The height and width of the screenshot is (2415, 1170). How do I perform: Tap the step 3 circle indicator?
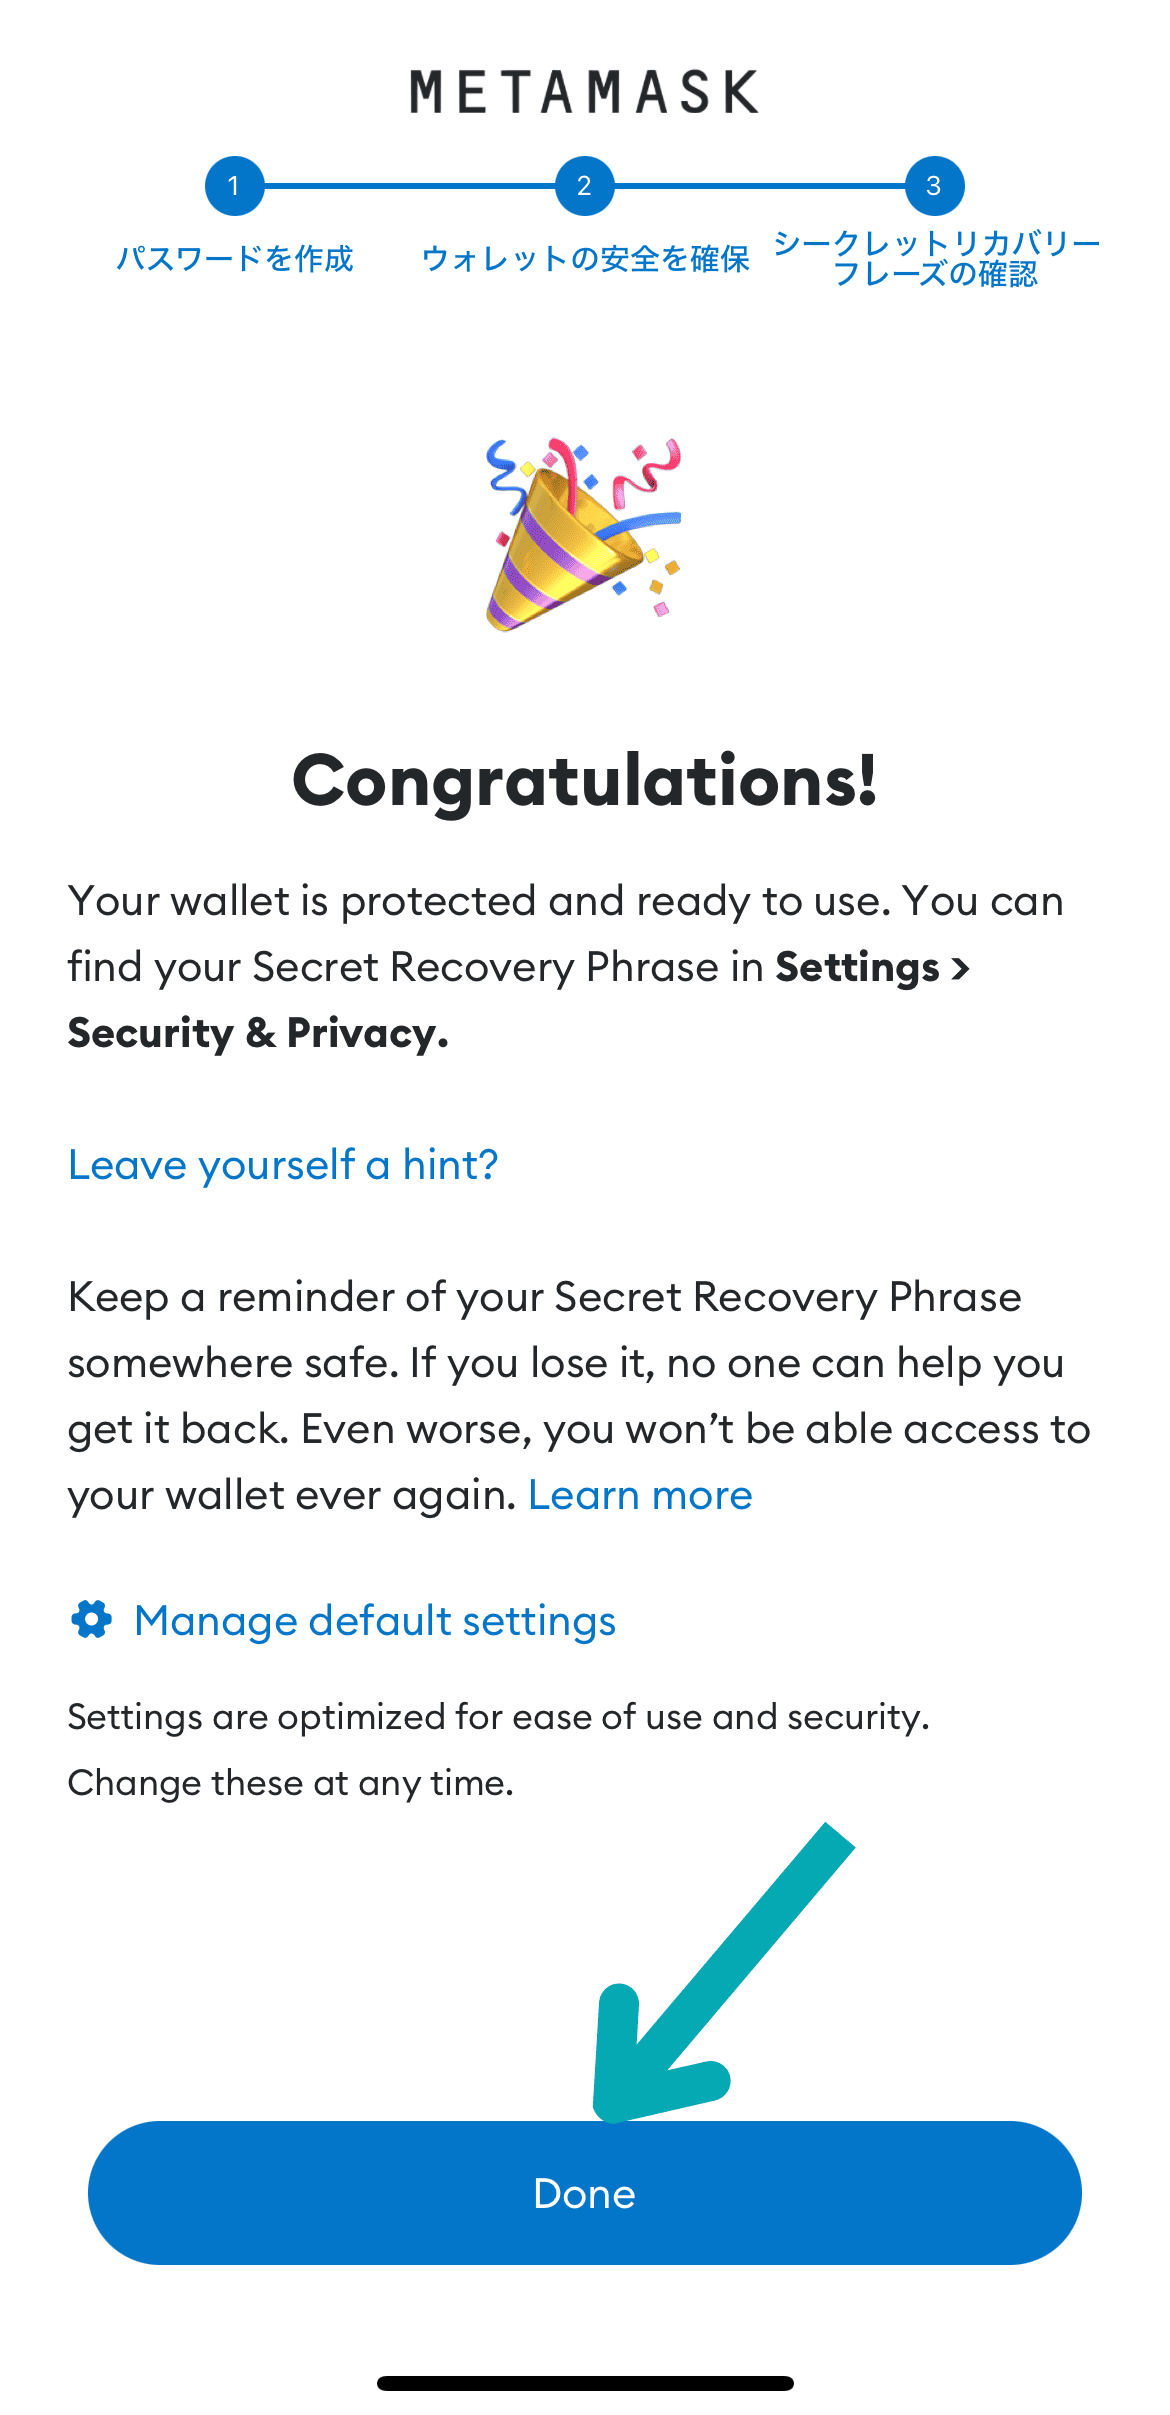[934, 186]
